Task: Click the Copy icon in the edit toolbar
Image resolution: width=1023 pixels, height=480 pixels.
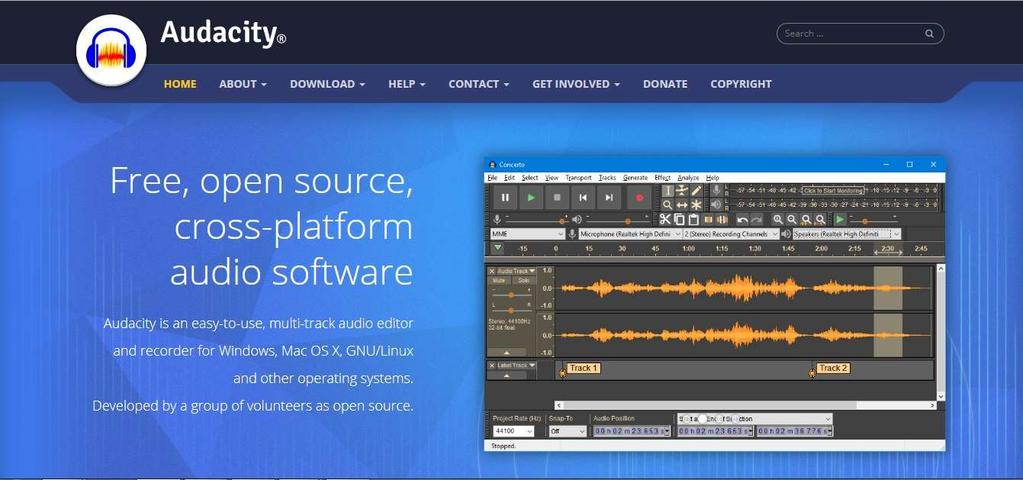Action: pos(679,220)
